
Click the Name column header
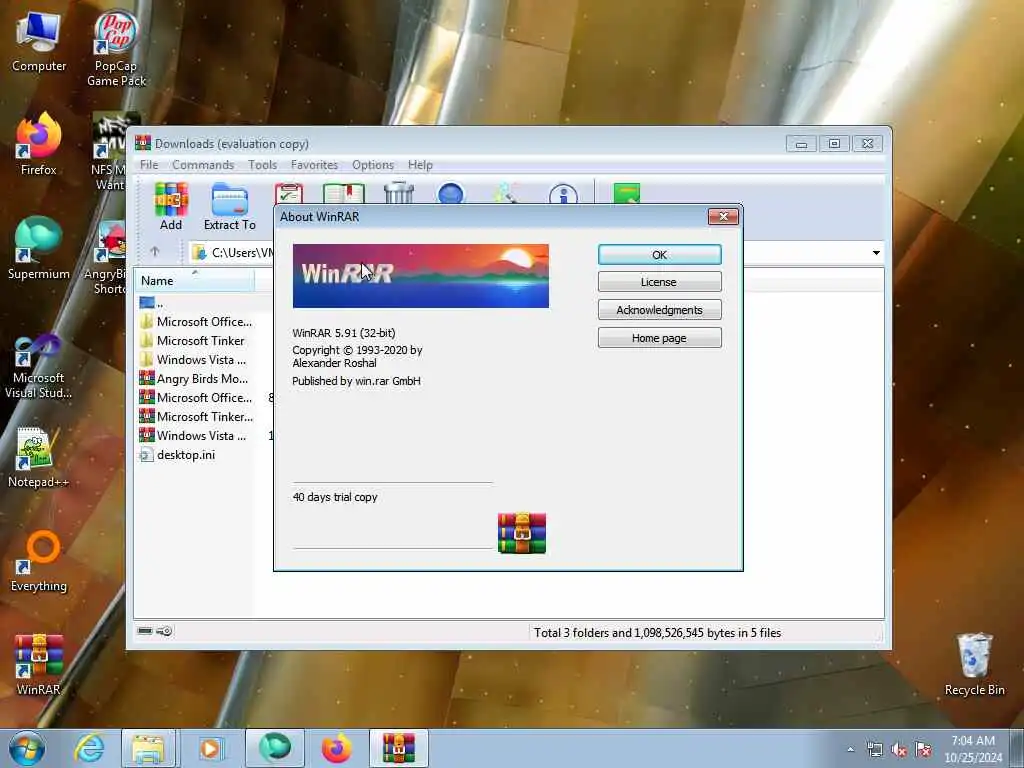tap(195, 281)
